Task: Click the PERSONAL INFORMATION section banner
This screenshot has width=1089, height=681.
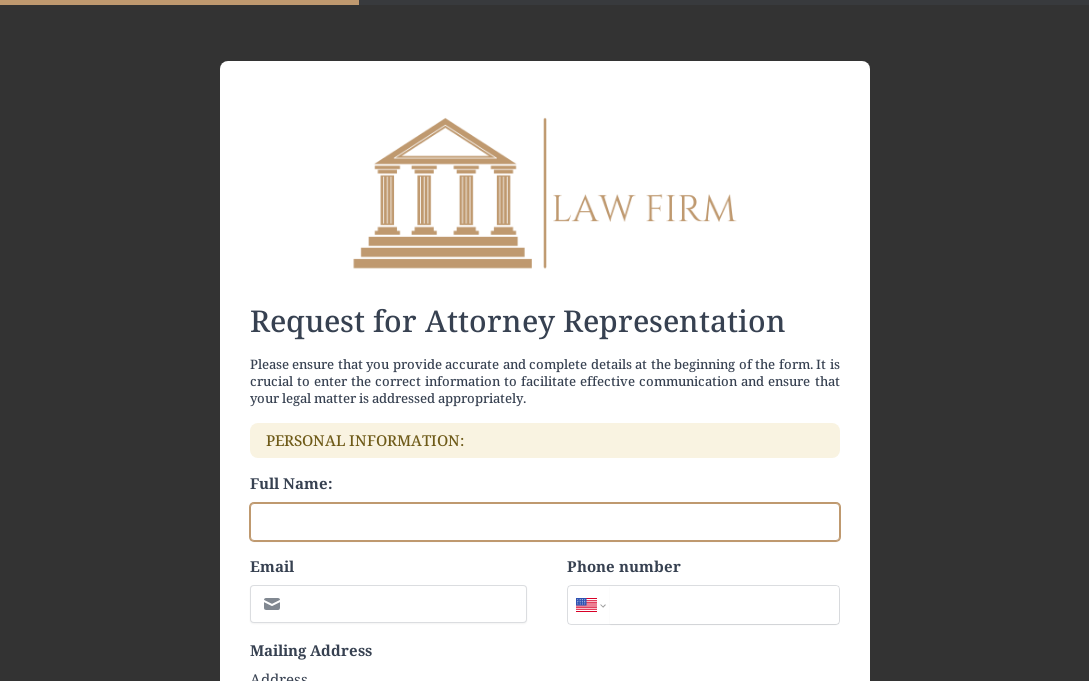Action: click(544, 441)
